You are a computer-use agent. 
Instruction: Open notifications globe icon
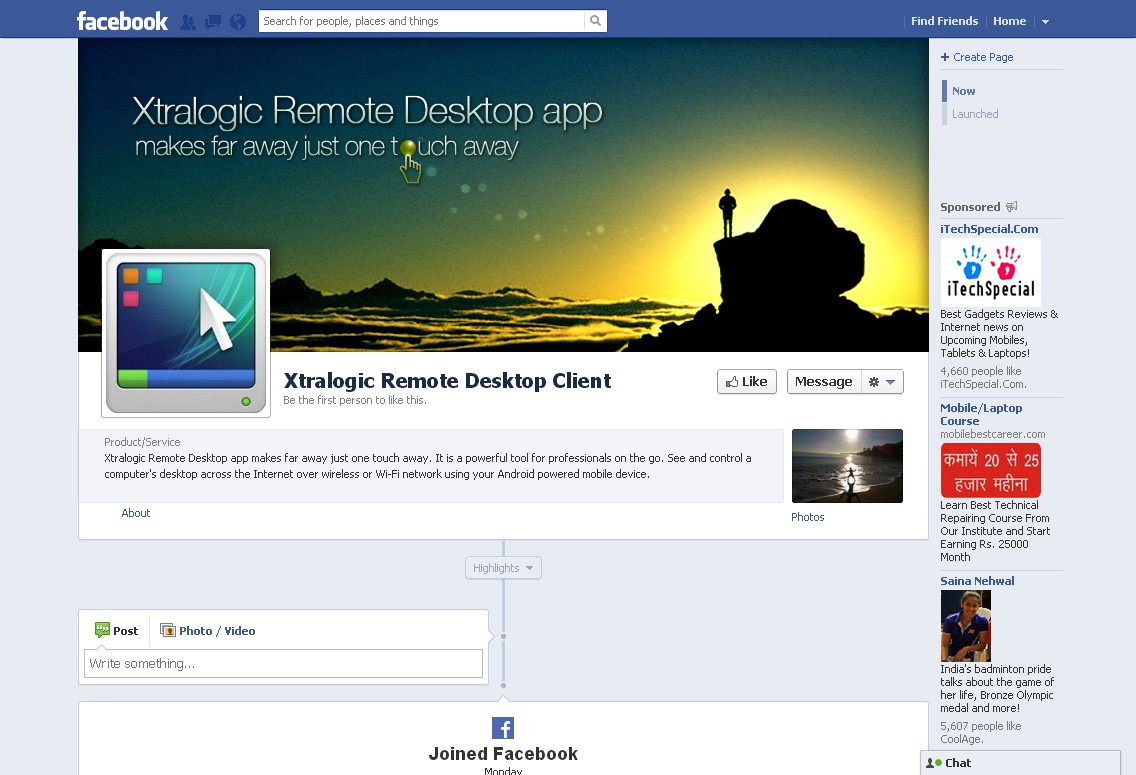(238, 22)
